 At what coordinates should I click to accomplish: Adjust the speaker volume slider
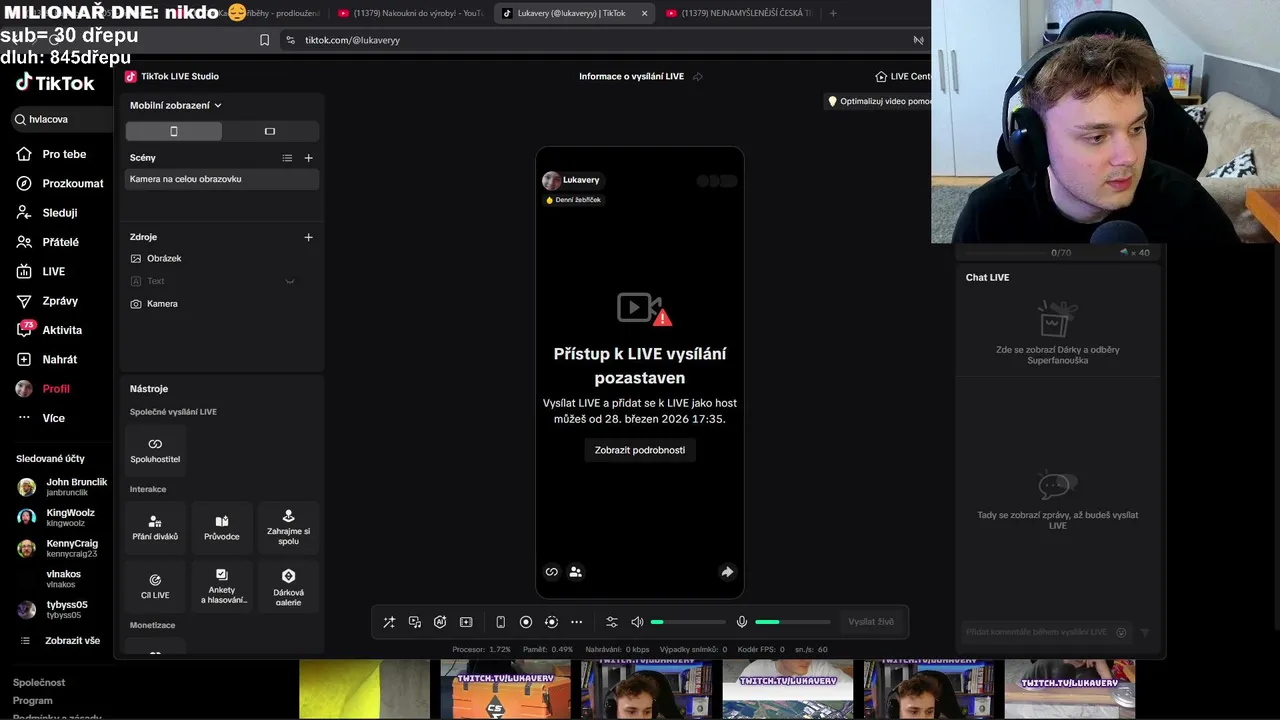pyautogui.click(x=689, y=622)
